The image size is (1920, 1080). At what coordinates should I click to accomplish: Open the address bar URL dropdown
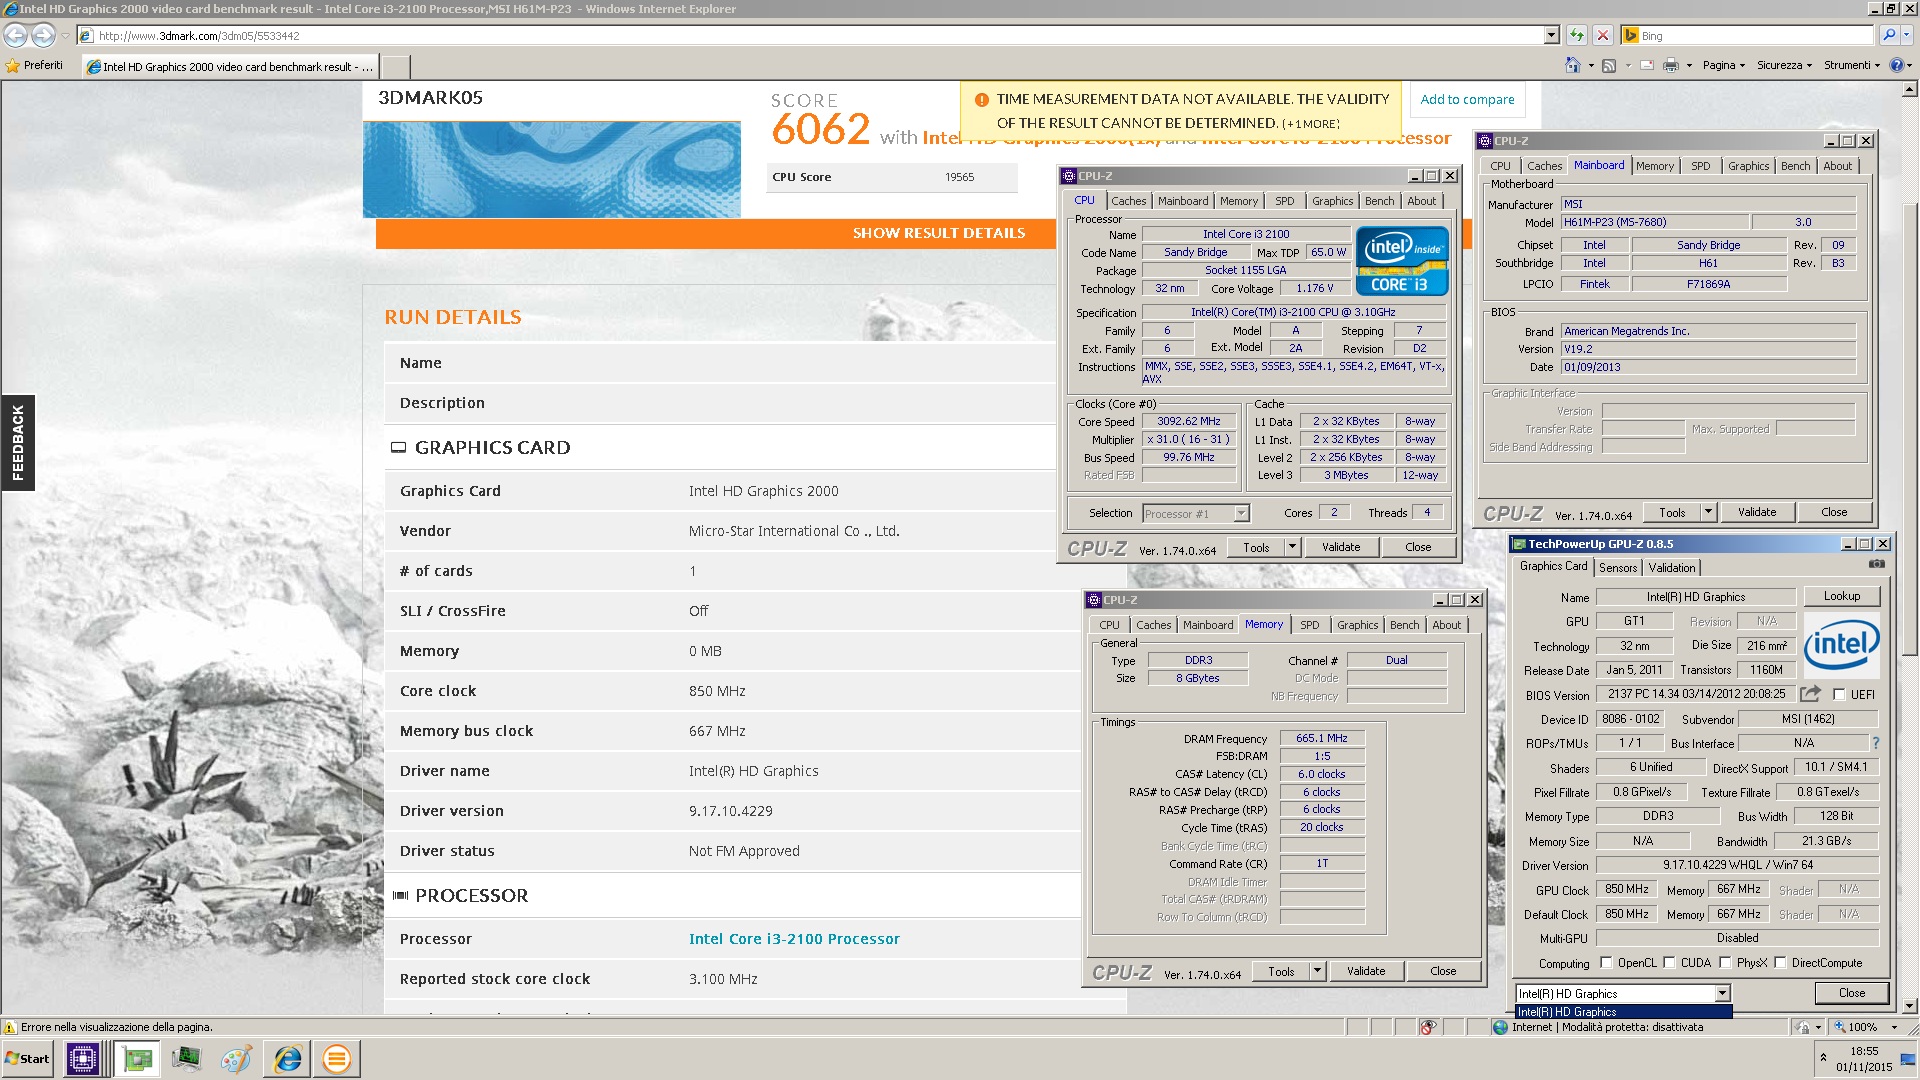pos(1551,35)
